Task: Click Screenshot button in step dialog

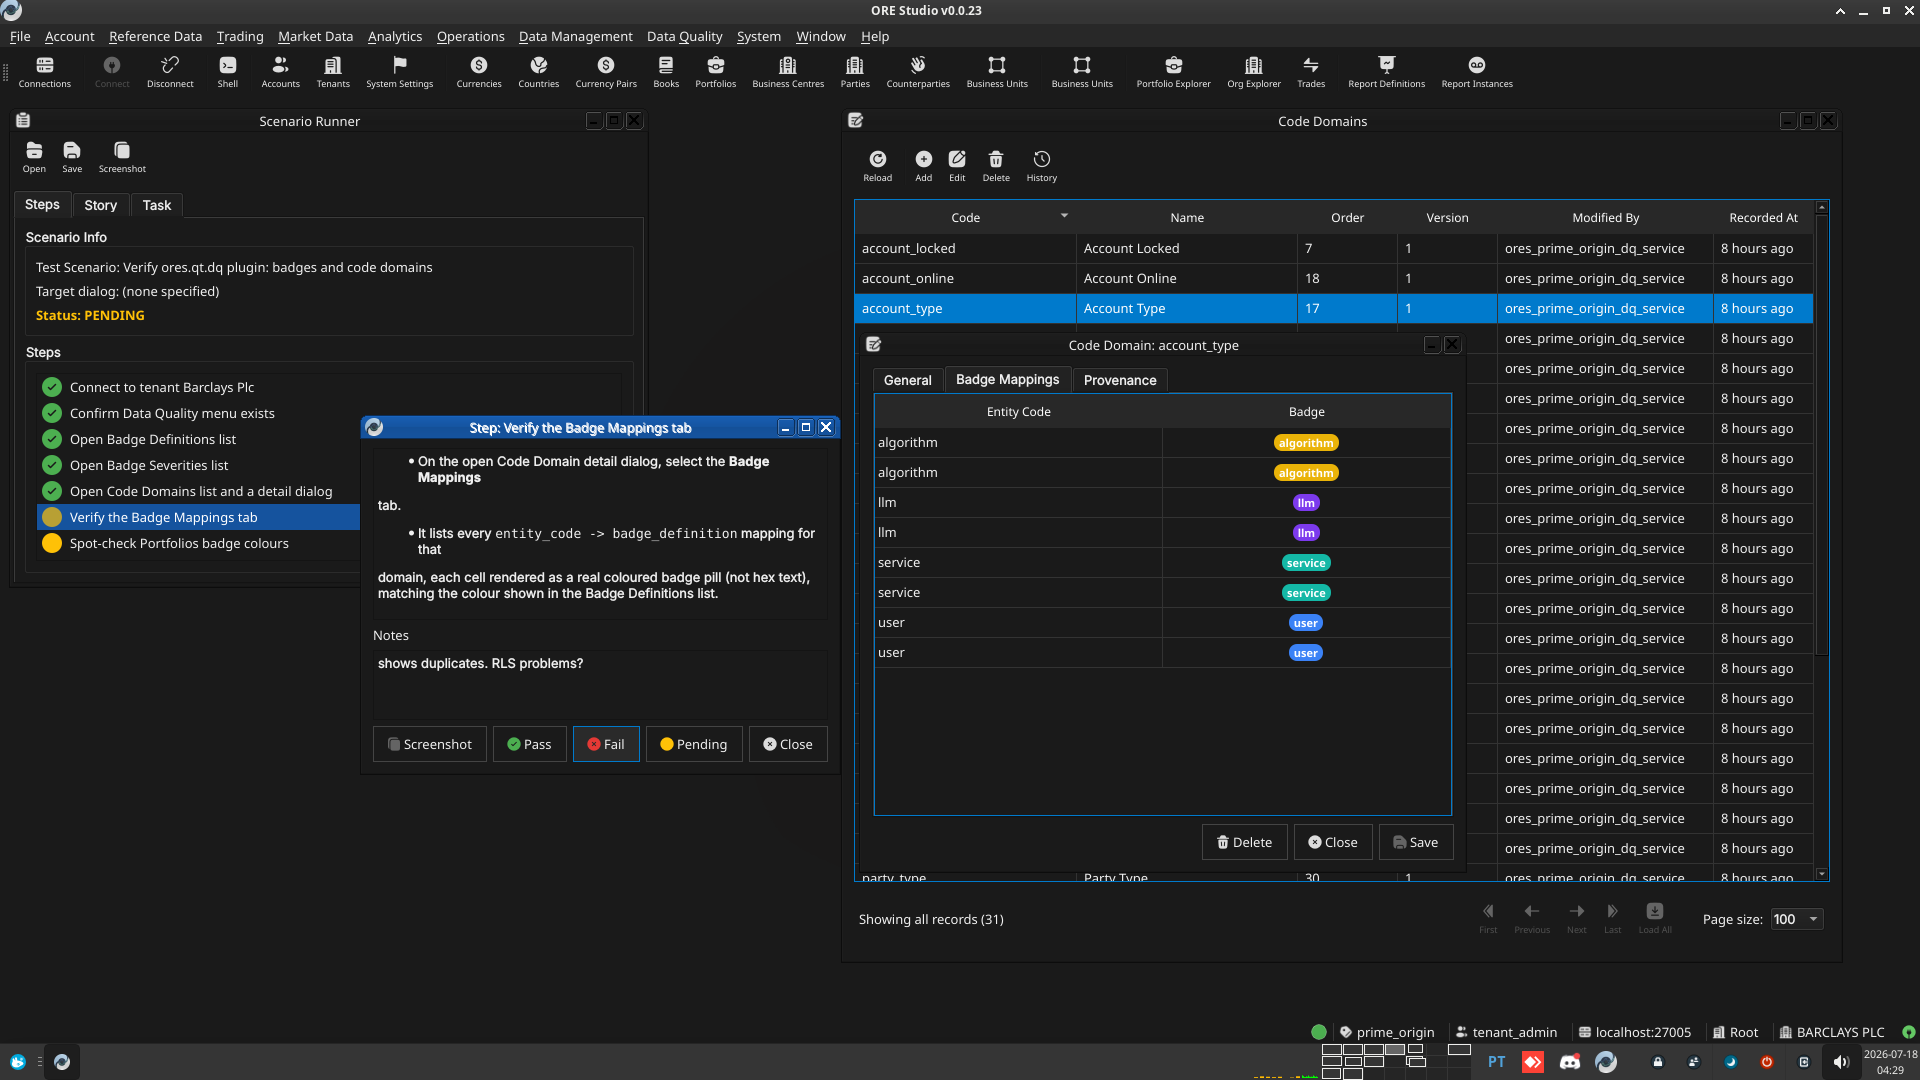Action: 429,744
